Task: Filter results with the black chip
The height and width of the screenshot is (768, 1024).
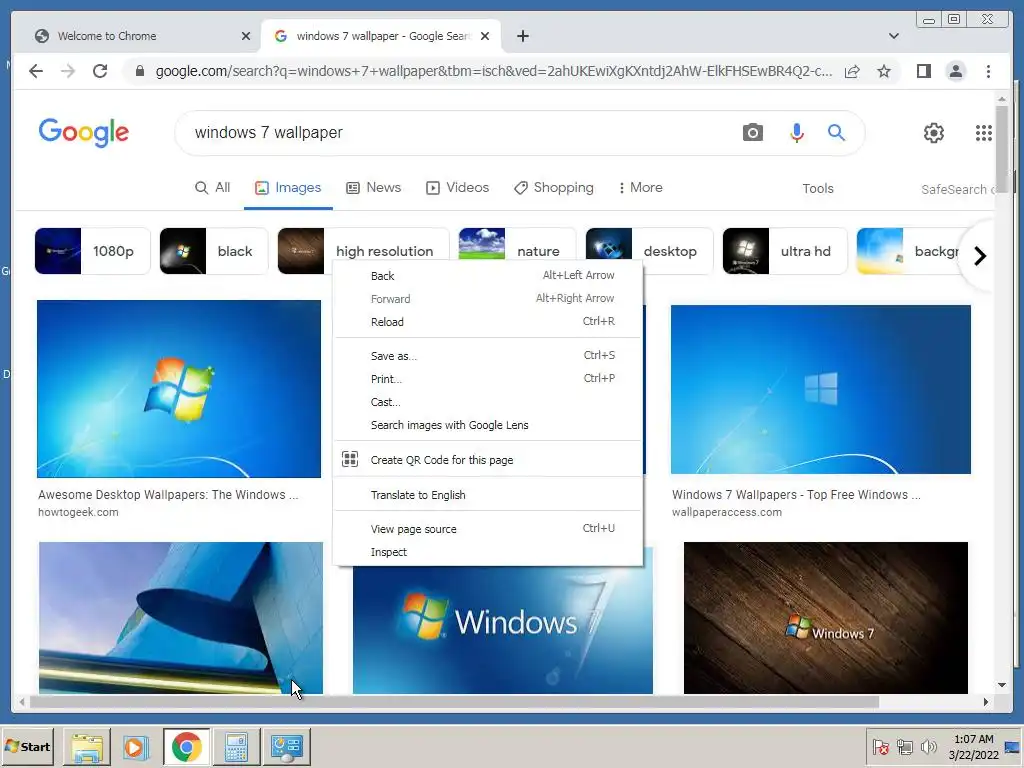Action: click(x=214, y=251)
